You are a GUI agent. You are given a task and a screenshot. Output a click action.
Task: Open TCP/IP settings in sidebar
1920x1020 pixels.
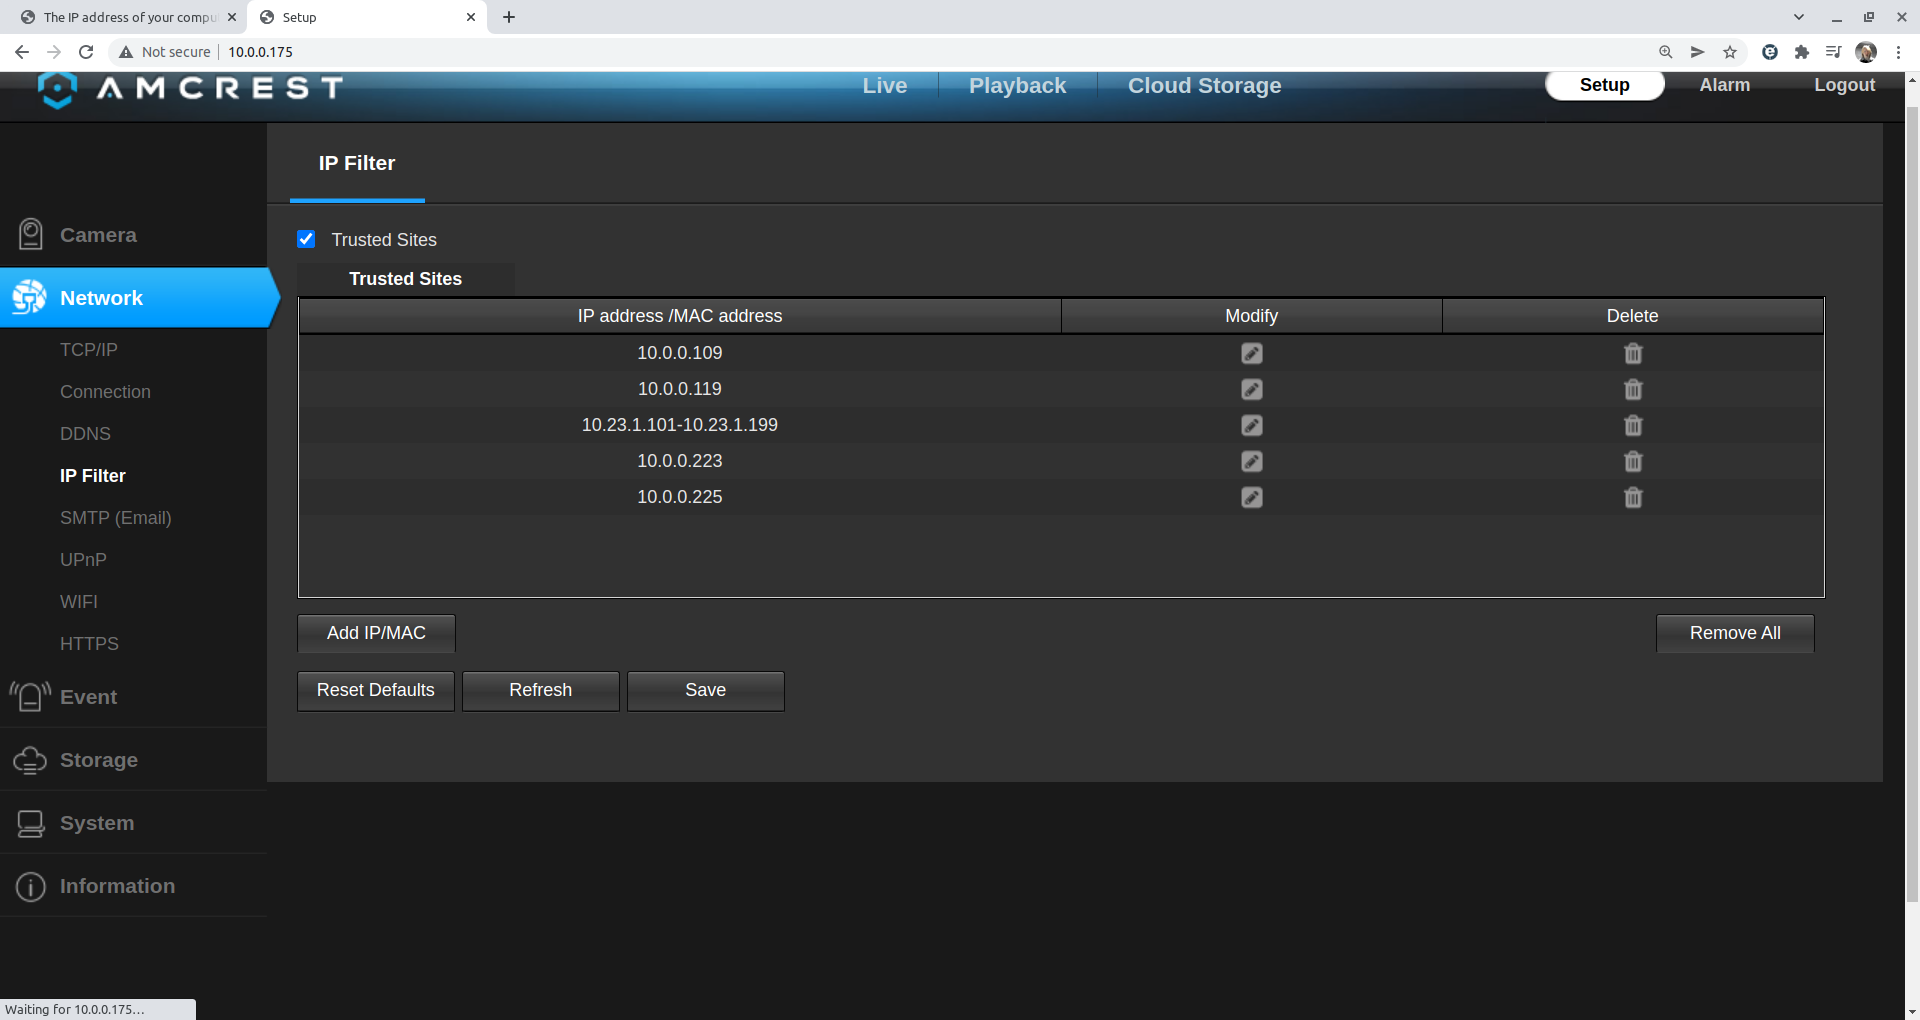click(89, 350)
